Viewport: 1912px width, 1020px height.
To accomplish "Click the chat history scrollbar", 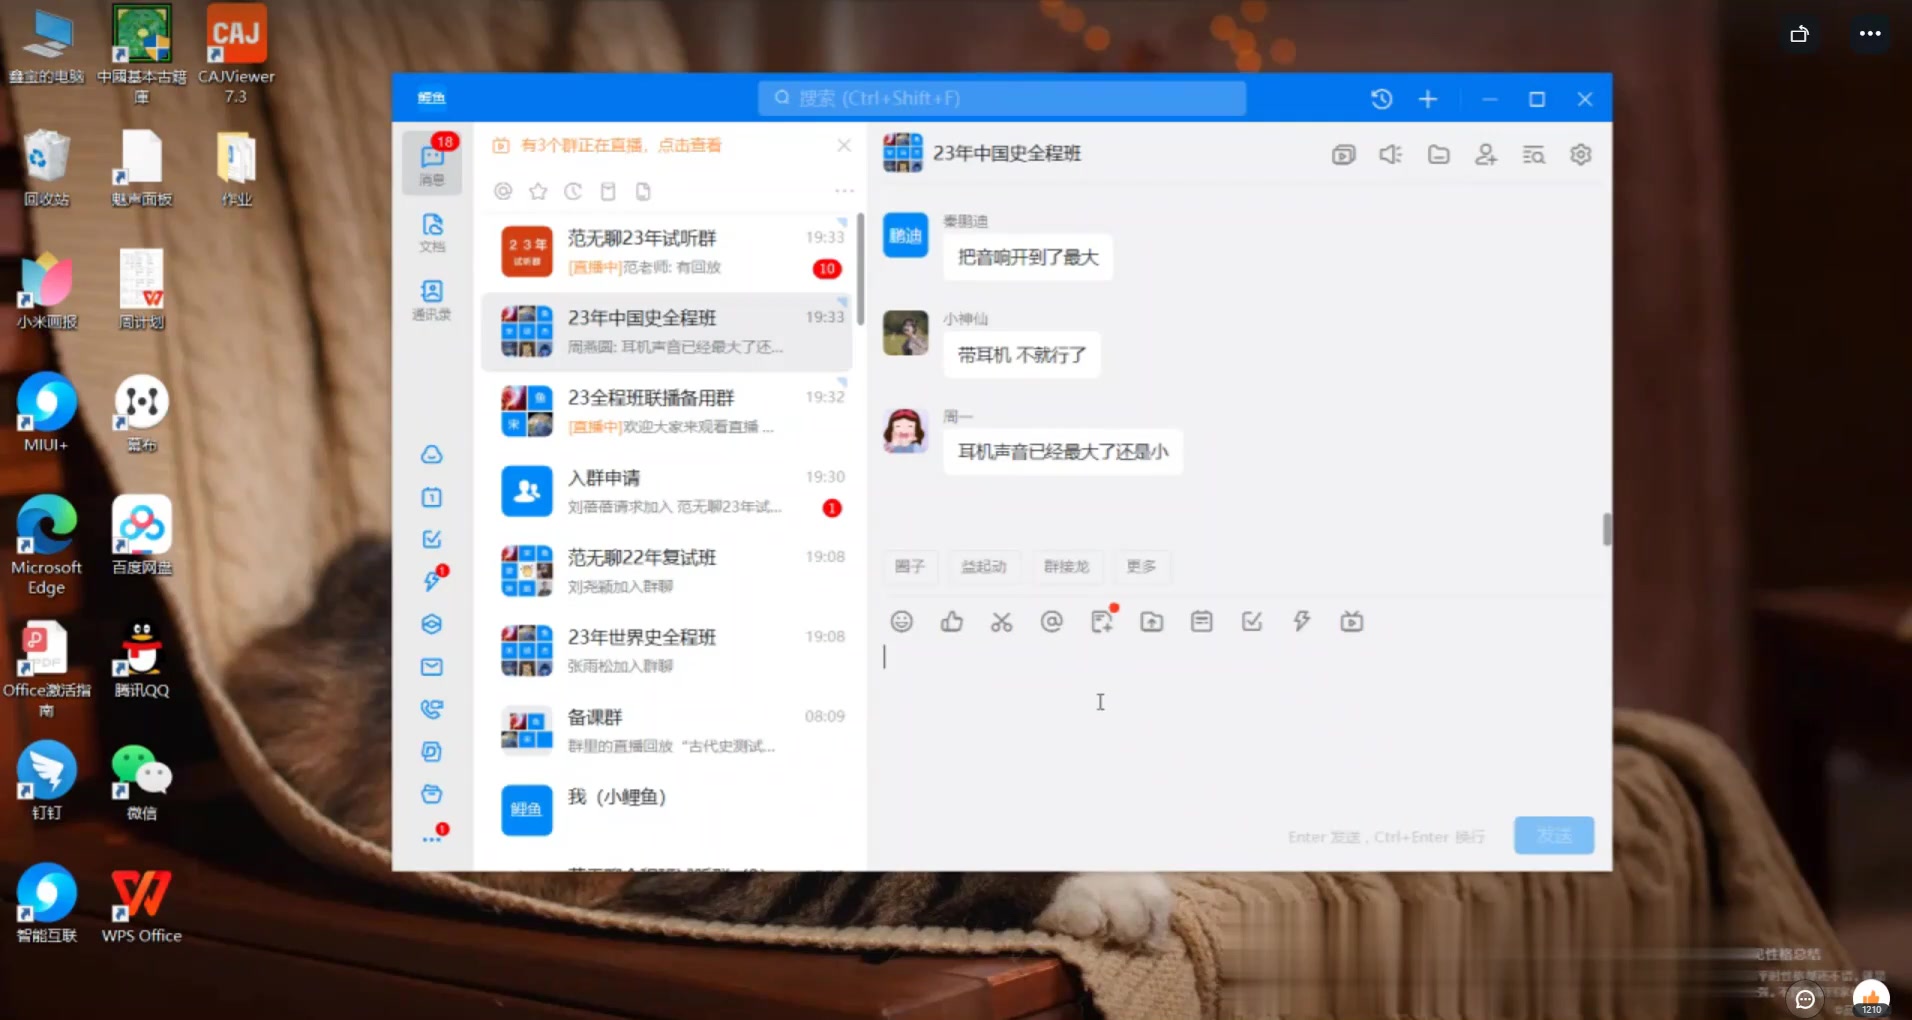I will tap(1607, 529).
